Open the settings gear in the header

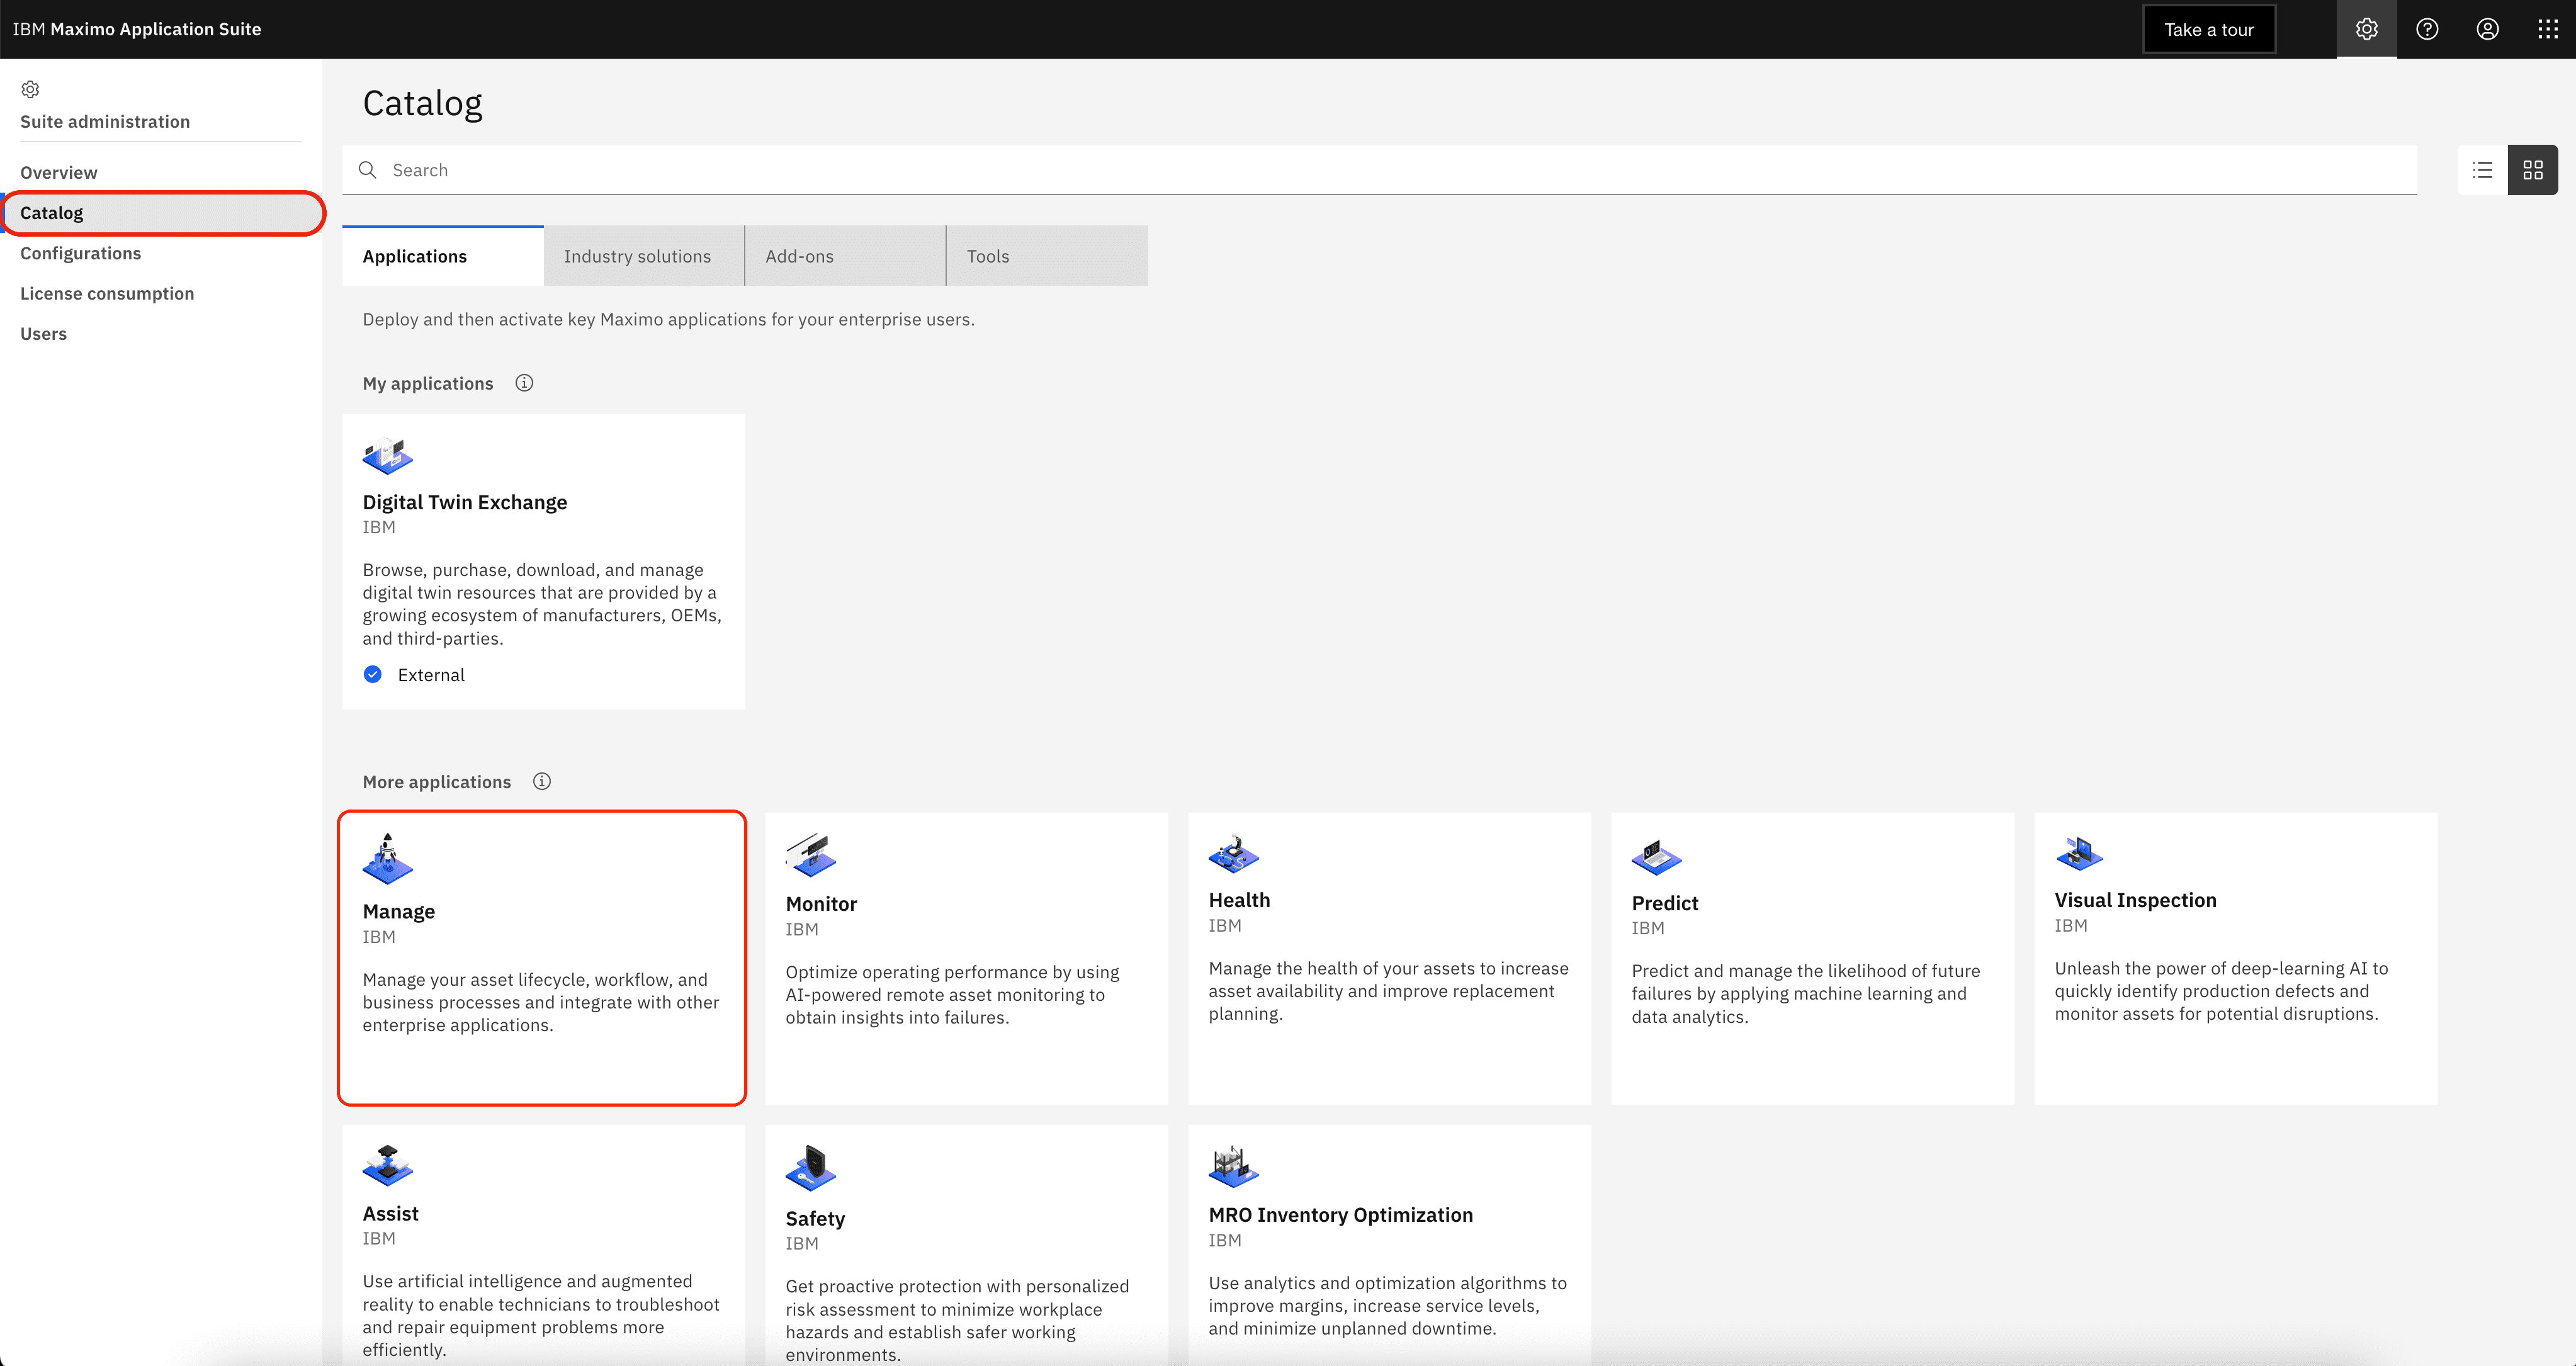tap(2366, 29)
